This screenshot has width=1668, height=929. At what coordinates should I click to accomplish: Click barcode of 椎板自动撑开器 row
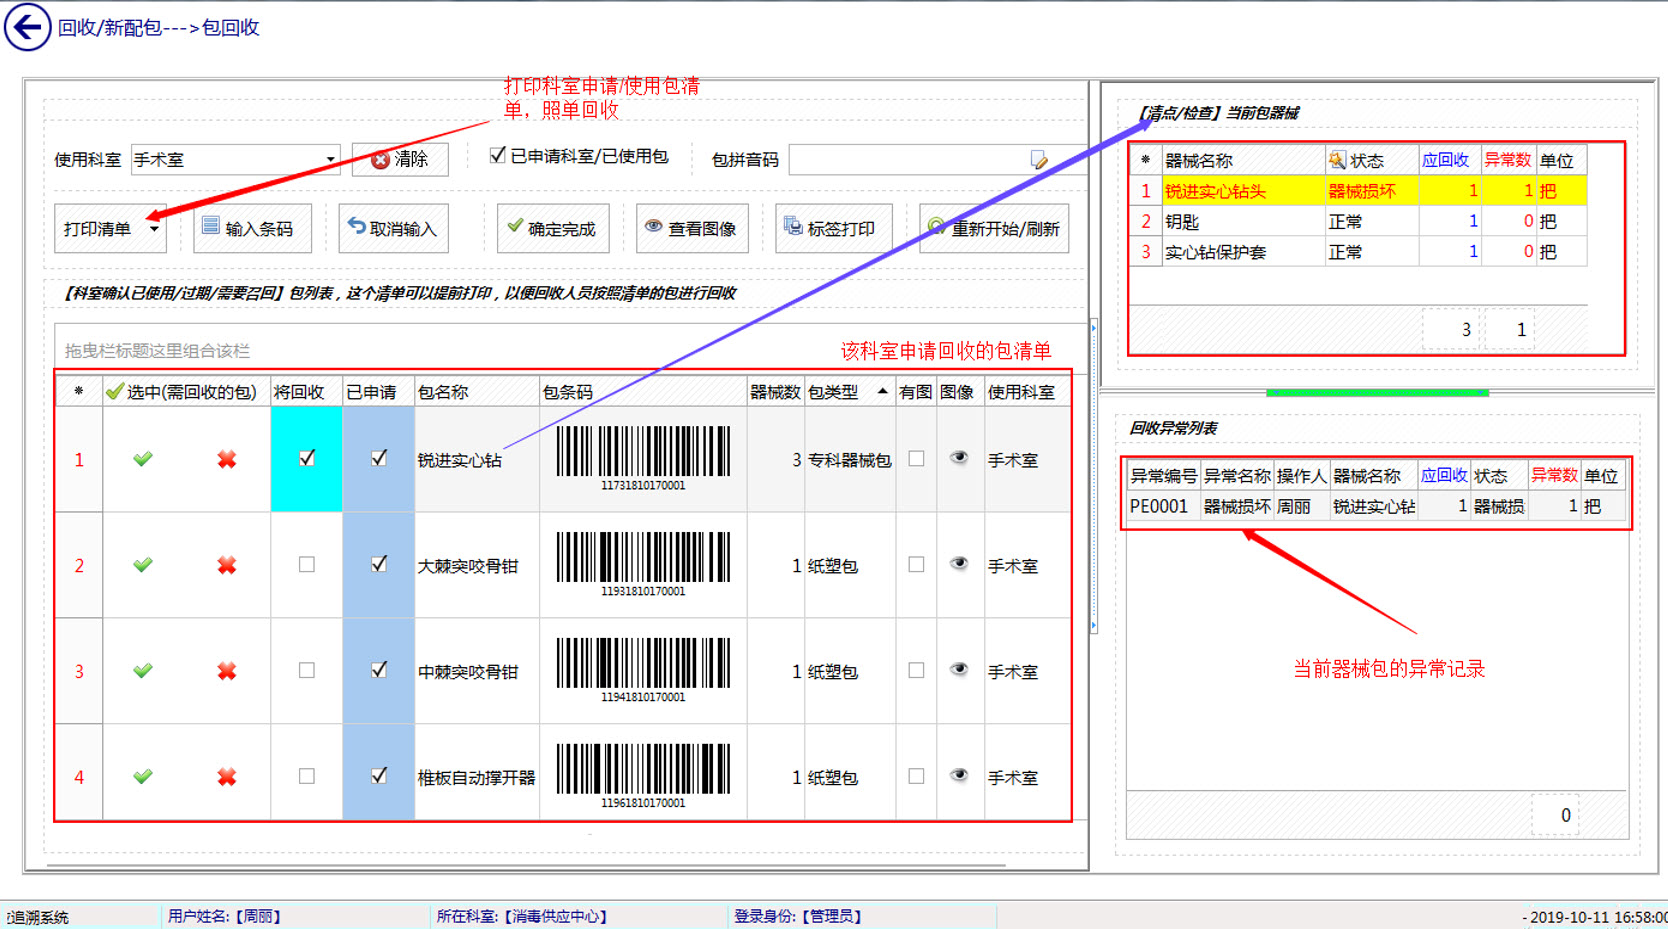click(x=643, y=775)
